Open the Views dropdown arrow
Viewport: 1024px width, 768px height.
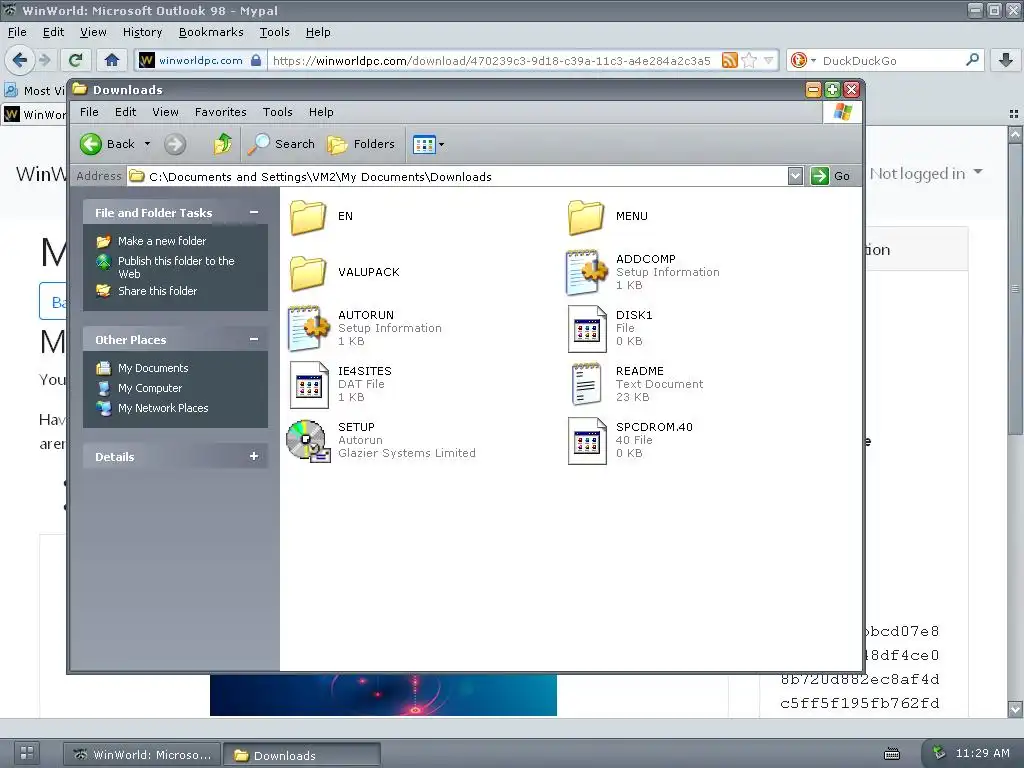coord(441,144)
